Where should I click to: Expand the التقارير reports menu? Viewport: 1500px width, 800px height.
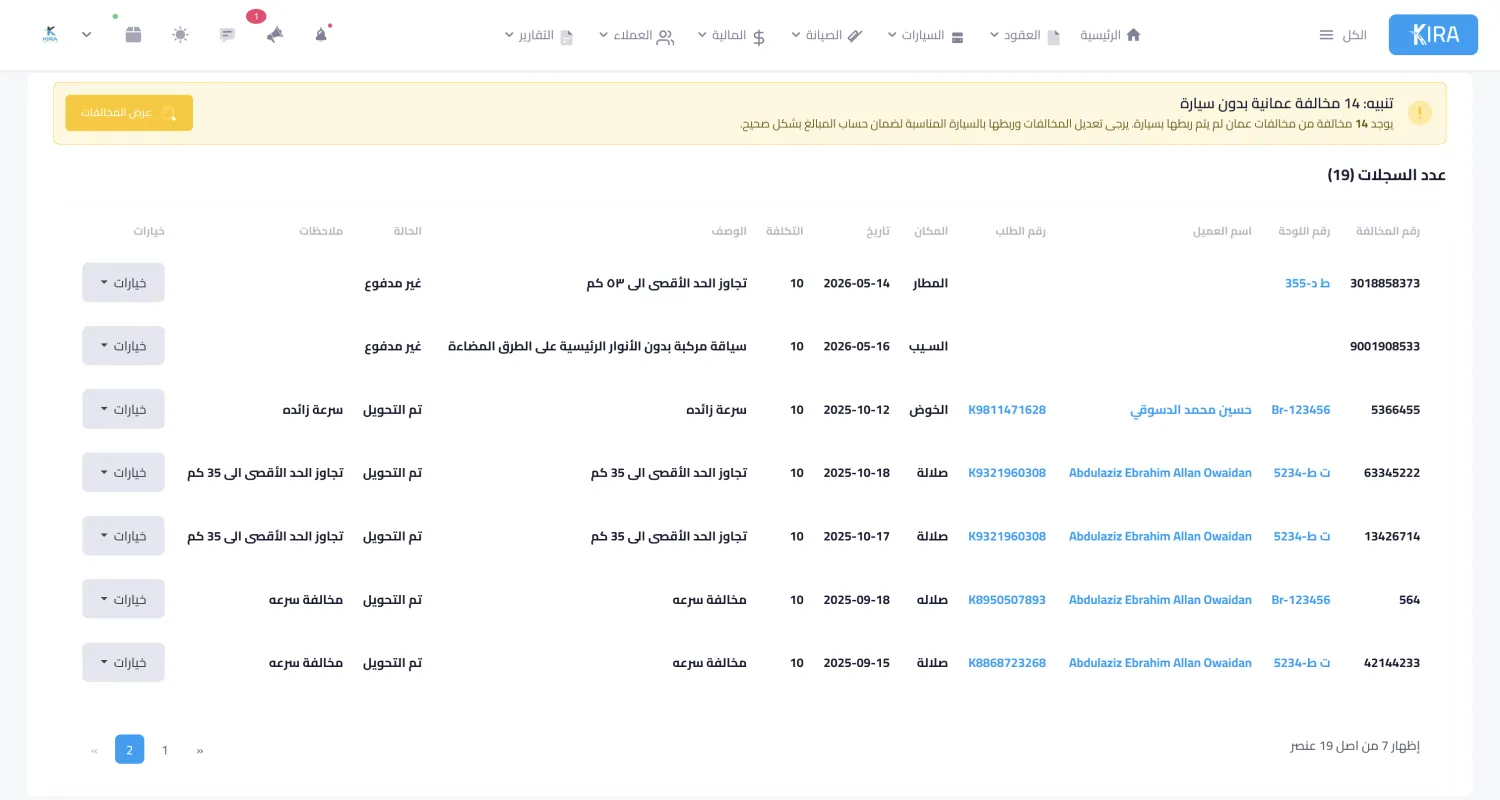coord(539,35)
